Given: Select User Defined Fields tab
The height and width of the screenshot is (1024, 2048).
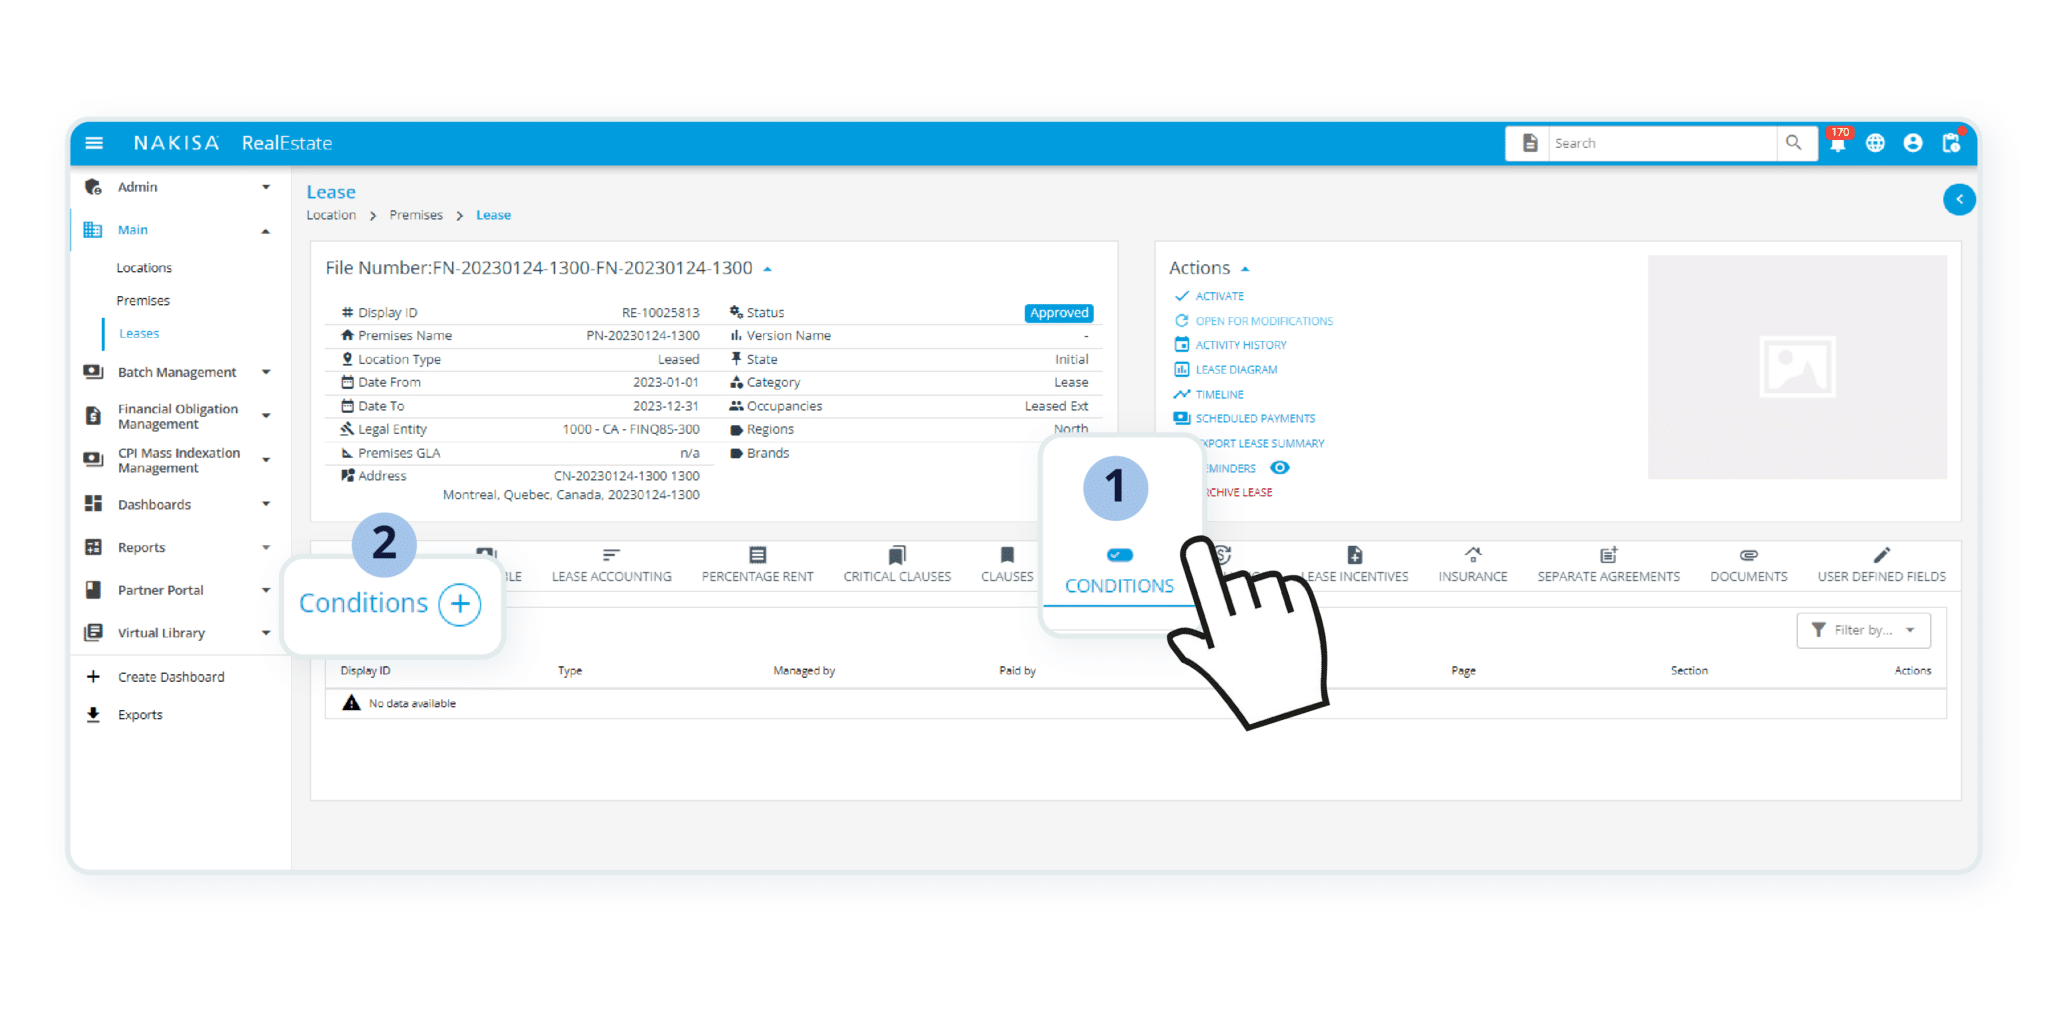Looking at the screenshot, I should [1881, 565].
